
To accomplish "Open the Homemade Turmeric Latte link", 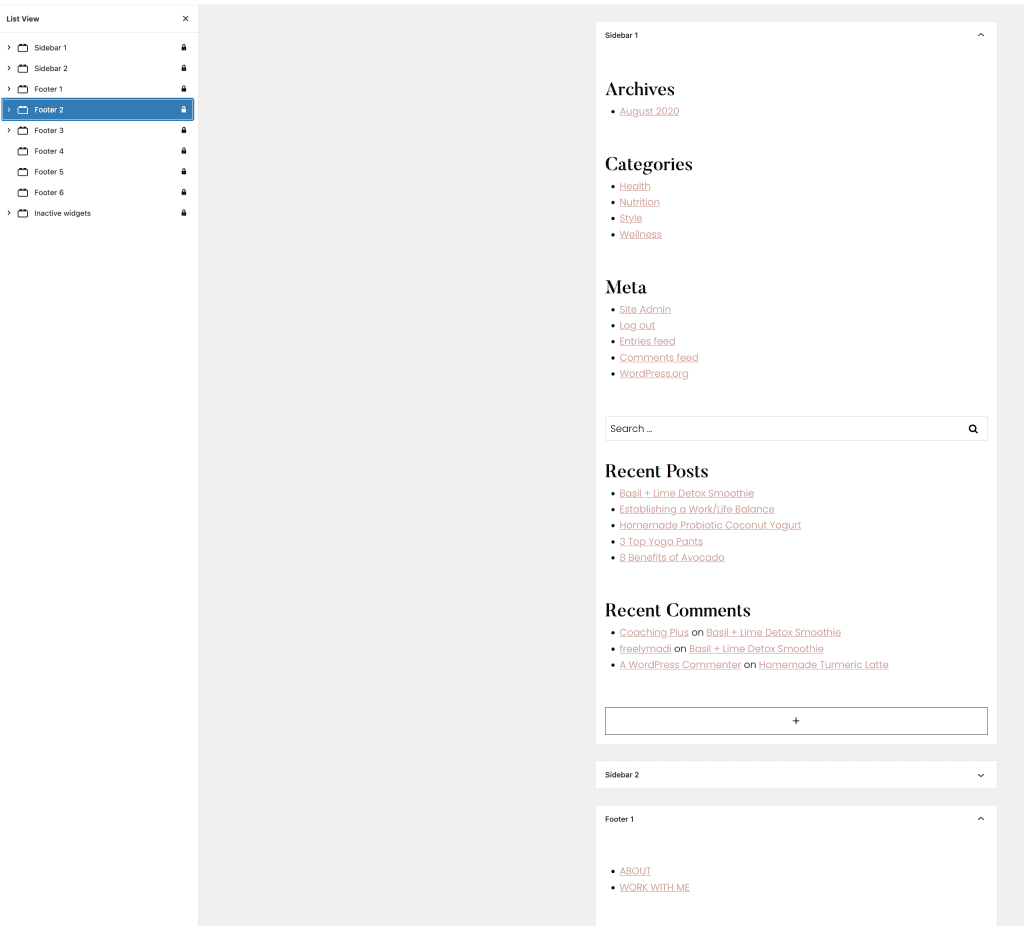I will pyautogui.click(x=824, y=665).
